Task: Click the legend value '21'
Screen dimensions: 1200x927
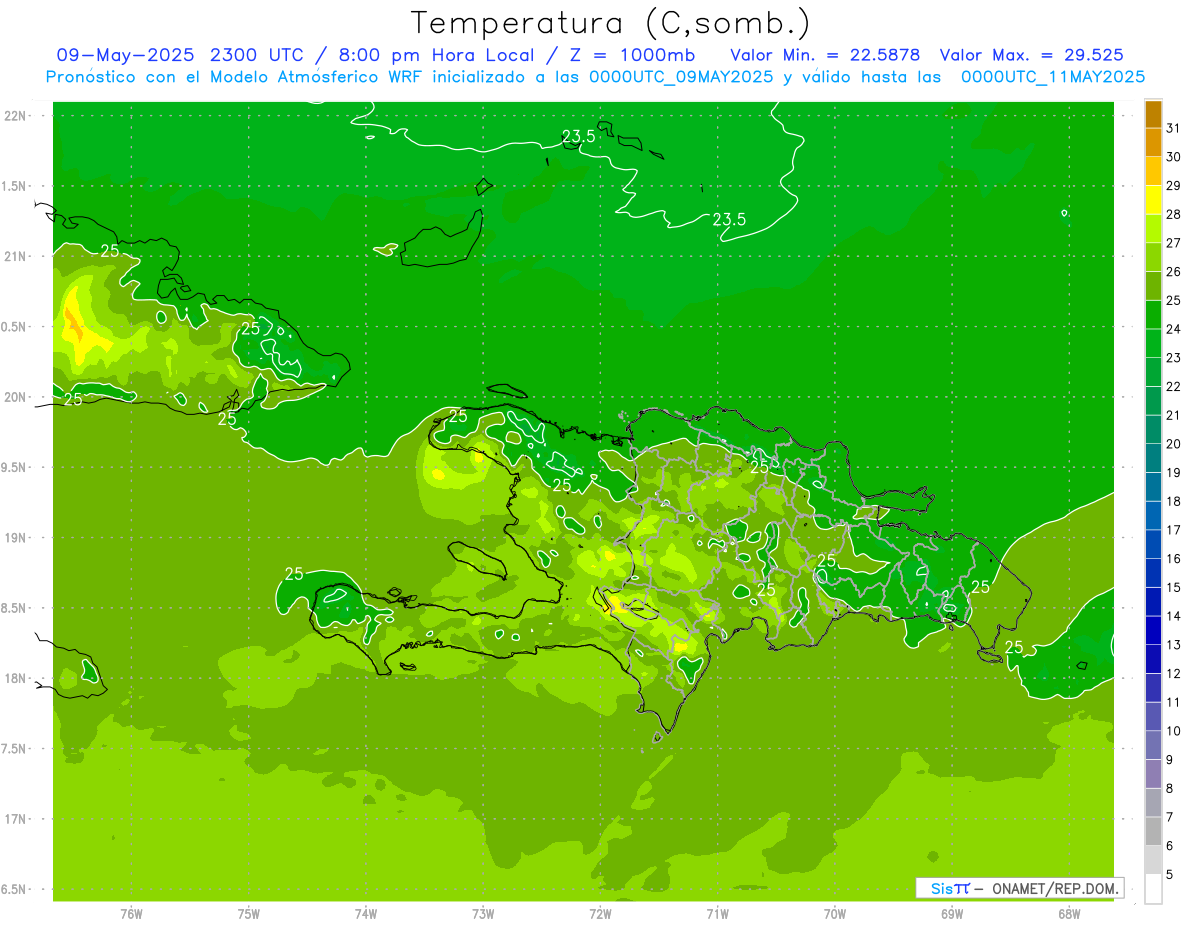Action: (1173, 415)
